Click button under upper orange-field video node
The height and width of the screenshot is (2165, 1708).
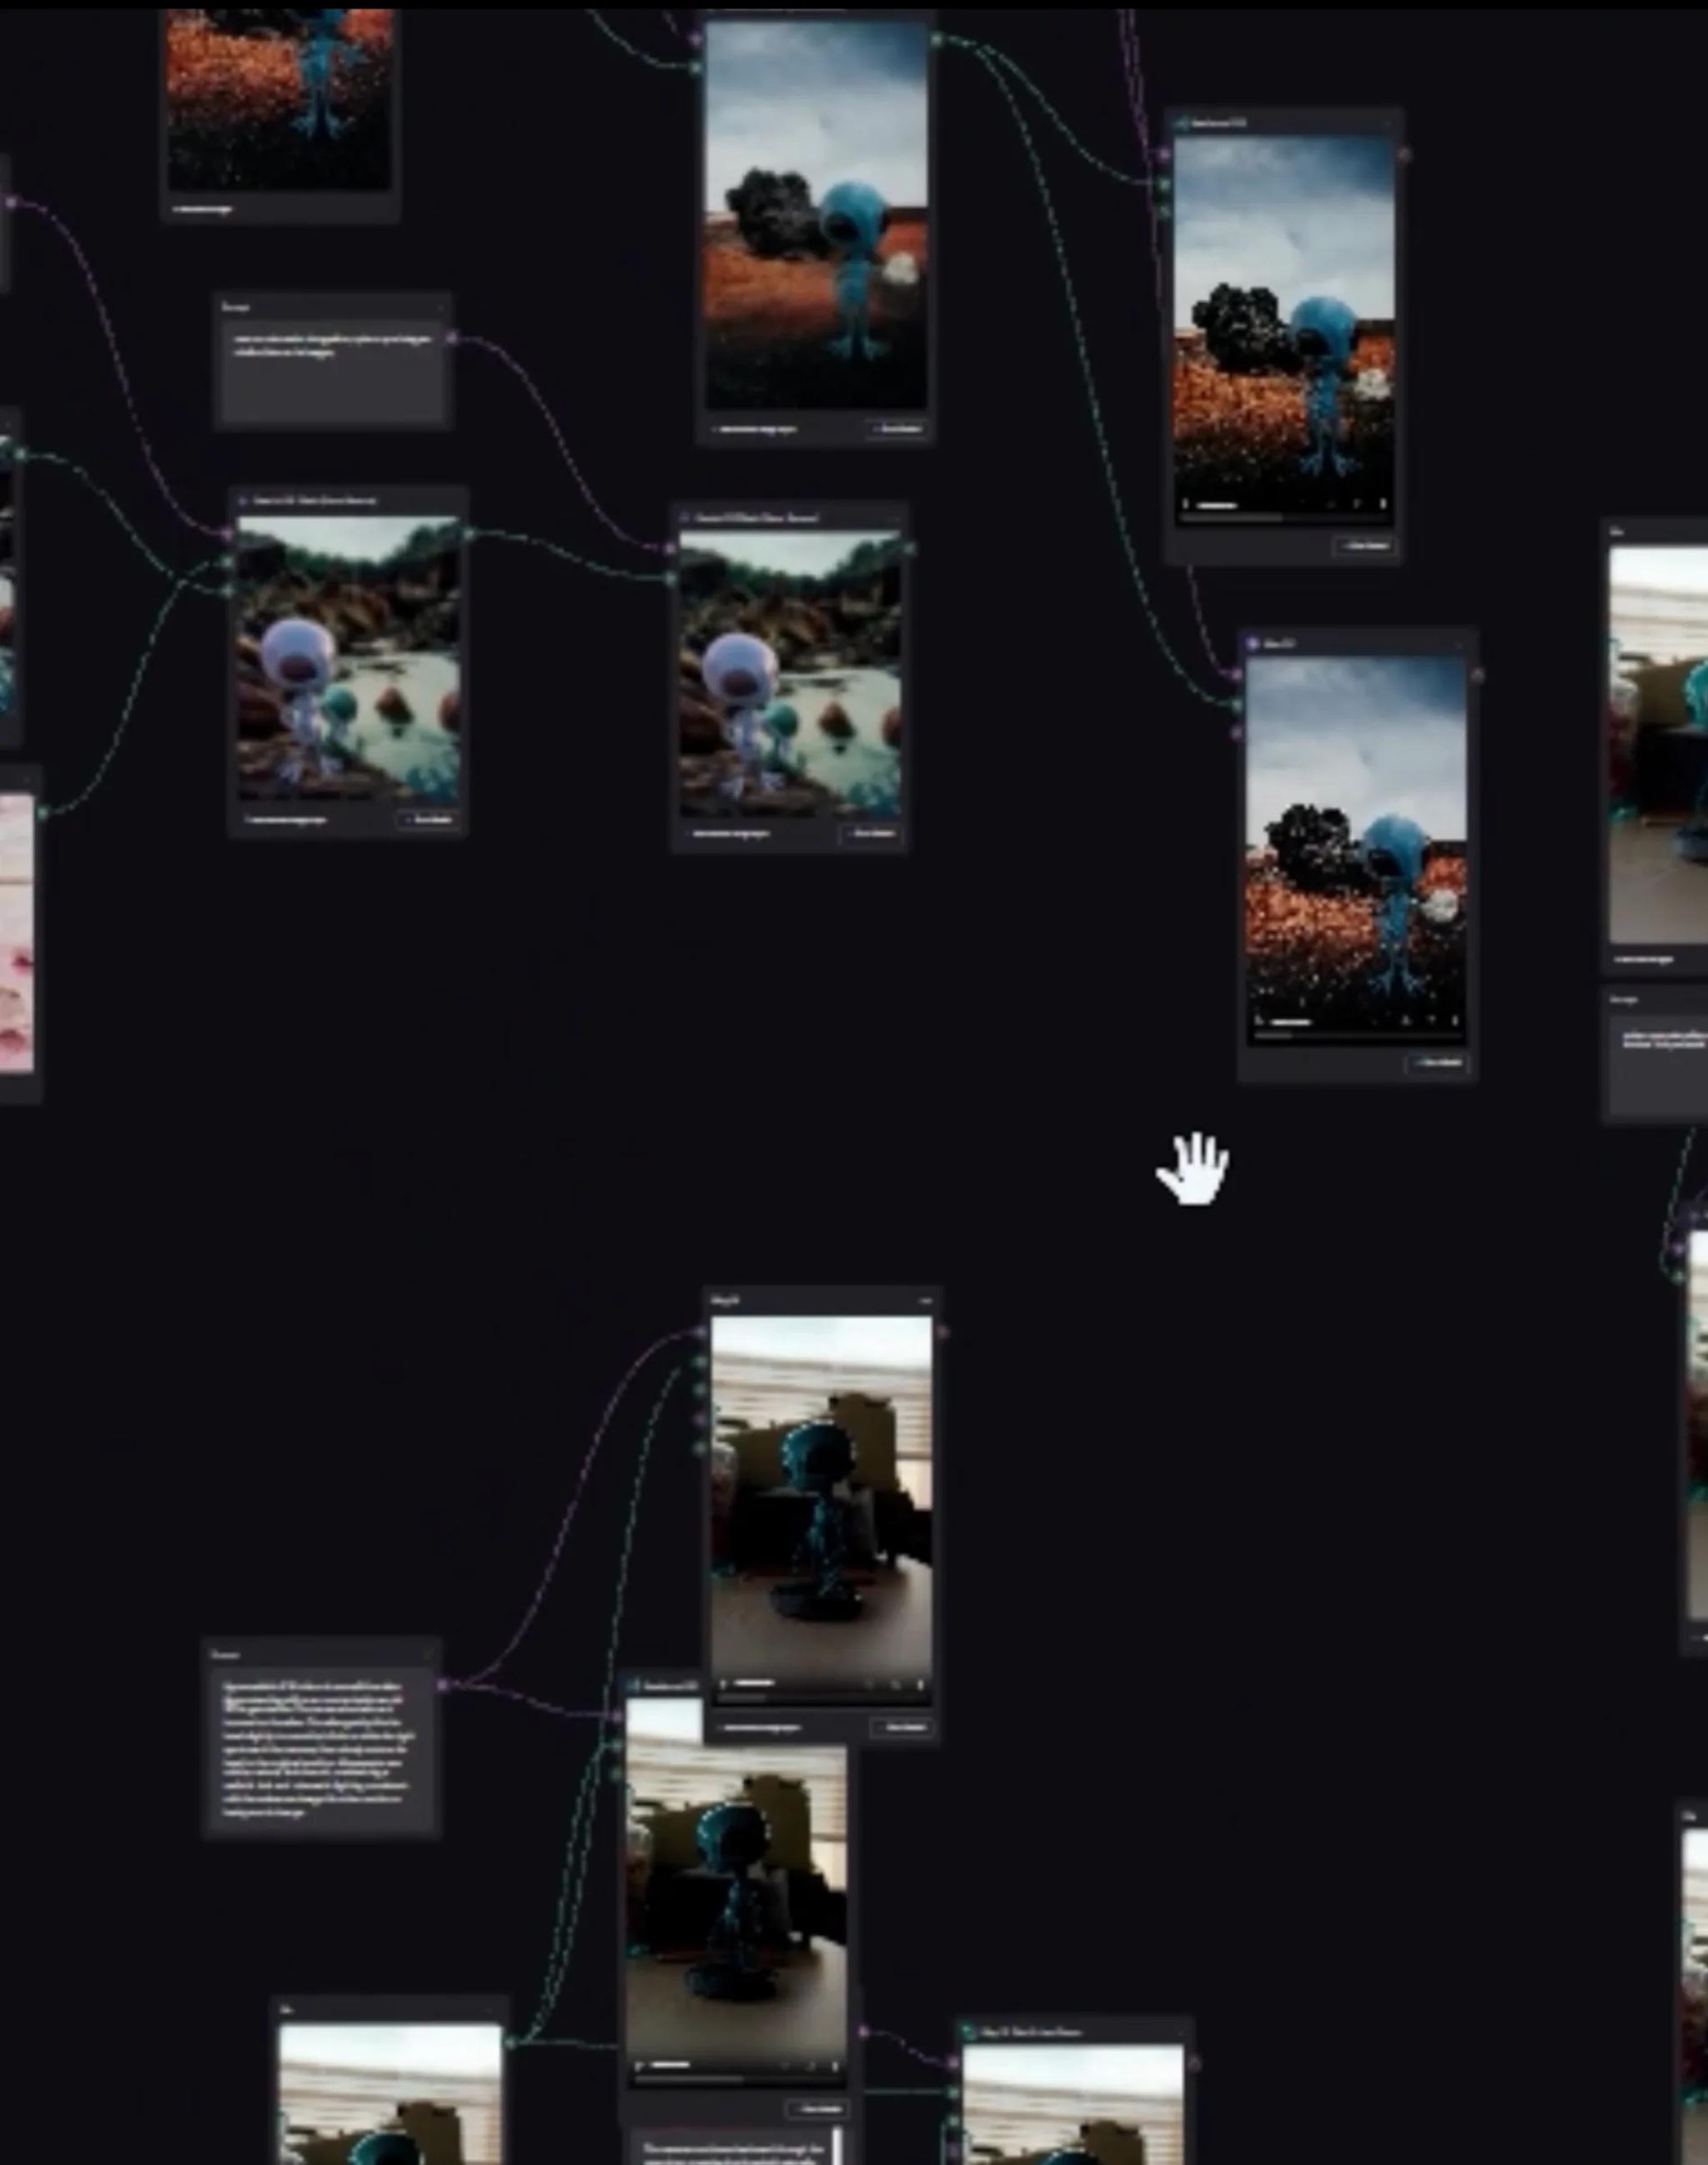pyautogui.click(x=1364, y=546)
